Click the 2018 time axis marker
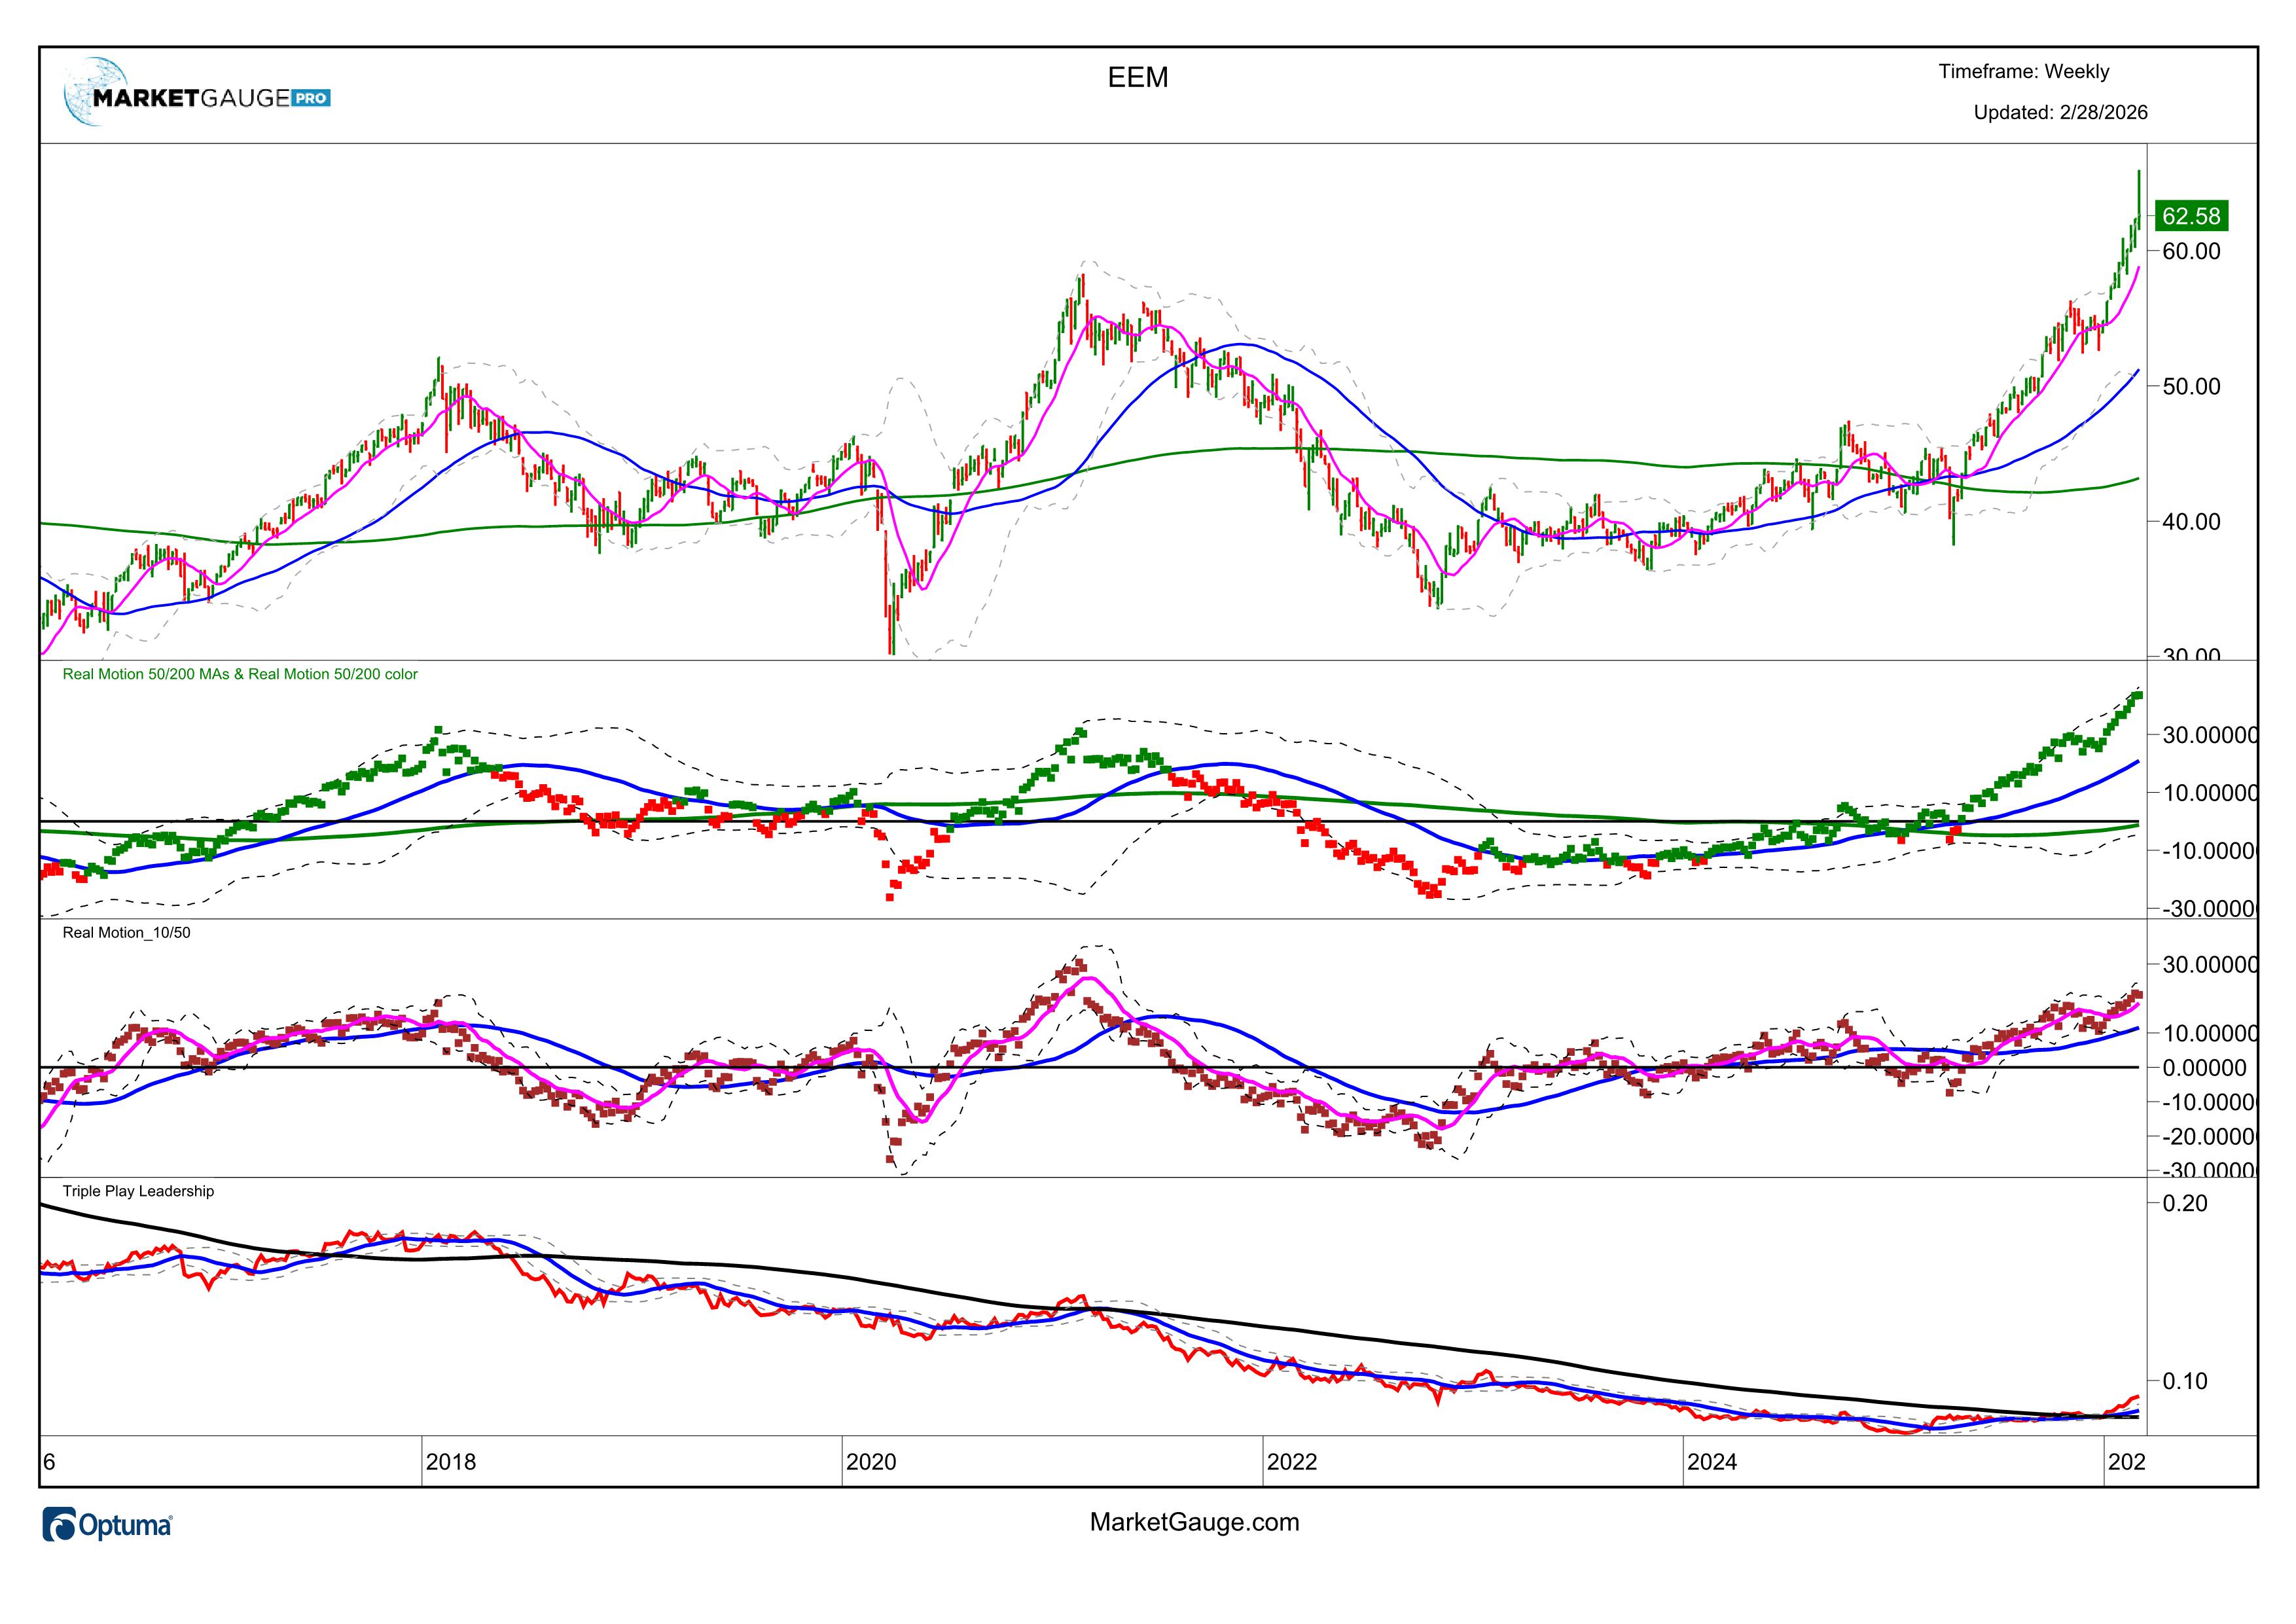Image resolution: width=2296 pixels, height=1624 pixels. point(451,1461)
